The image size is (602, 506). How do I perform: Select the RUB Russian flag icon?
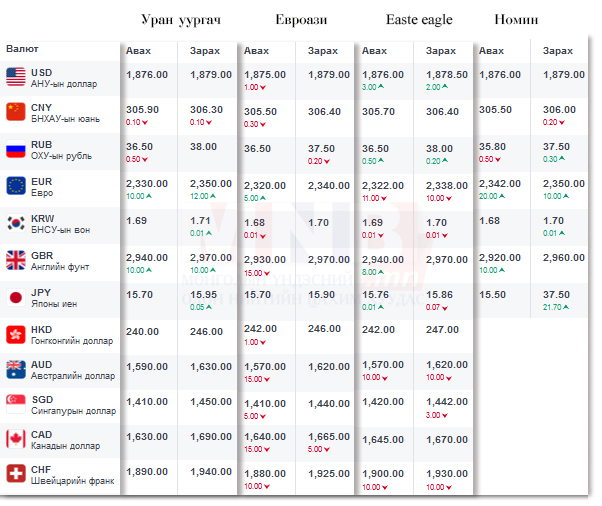15,150
